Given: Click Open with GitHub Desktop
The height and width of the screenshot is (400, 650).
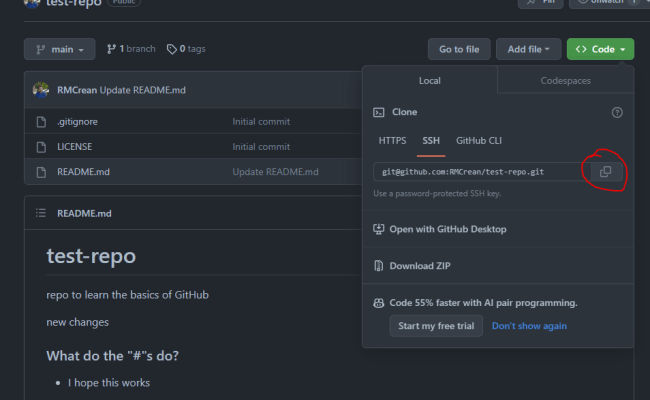Looking at the screenshot, I should [448, 229].
